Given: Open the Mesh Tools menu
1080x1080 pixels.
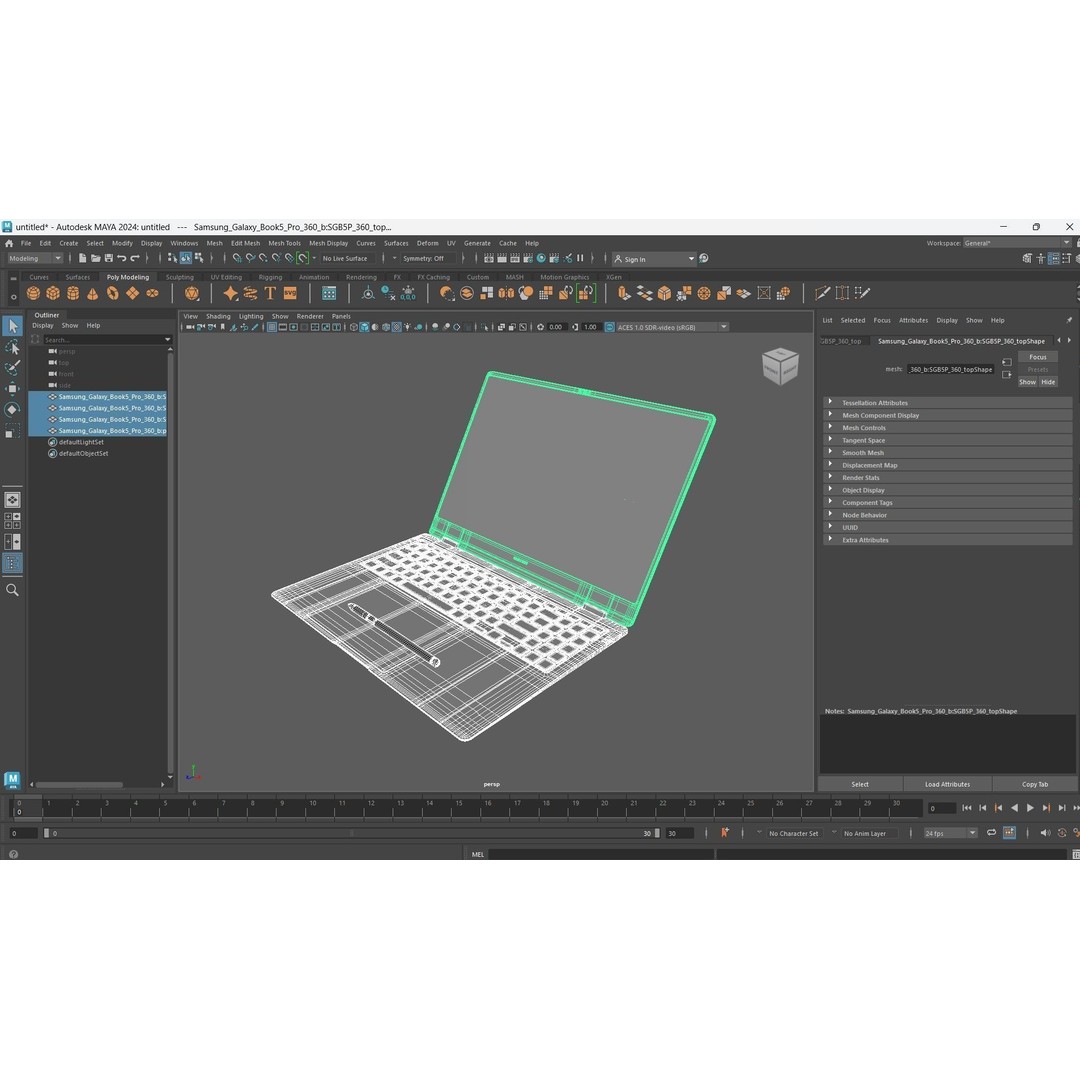Looking at the screenshot, I should click(284, 243).
